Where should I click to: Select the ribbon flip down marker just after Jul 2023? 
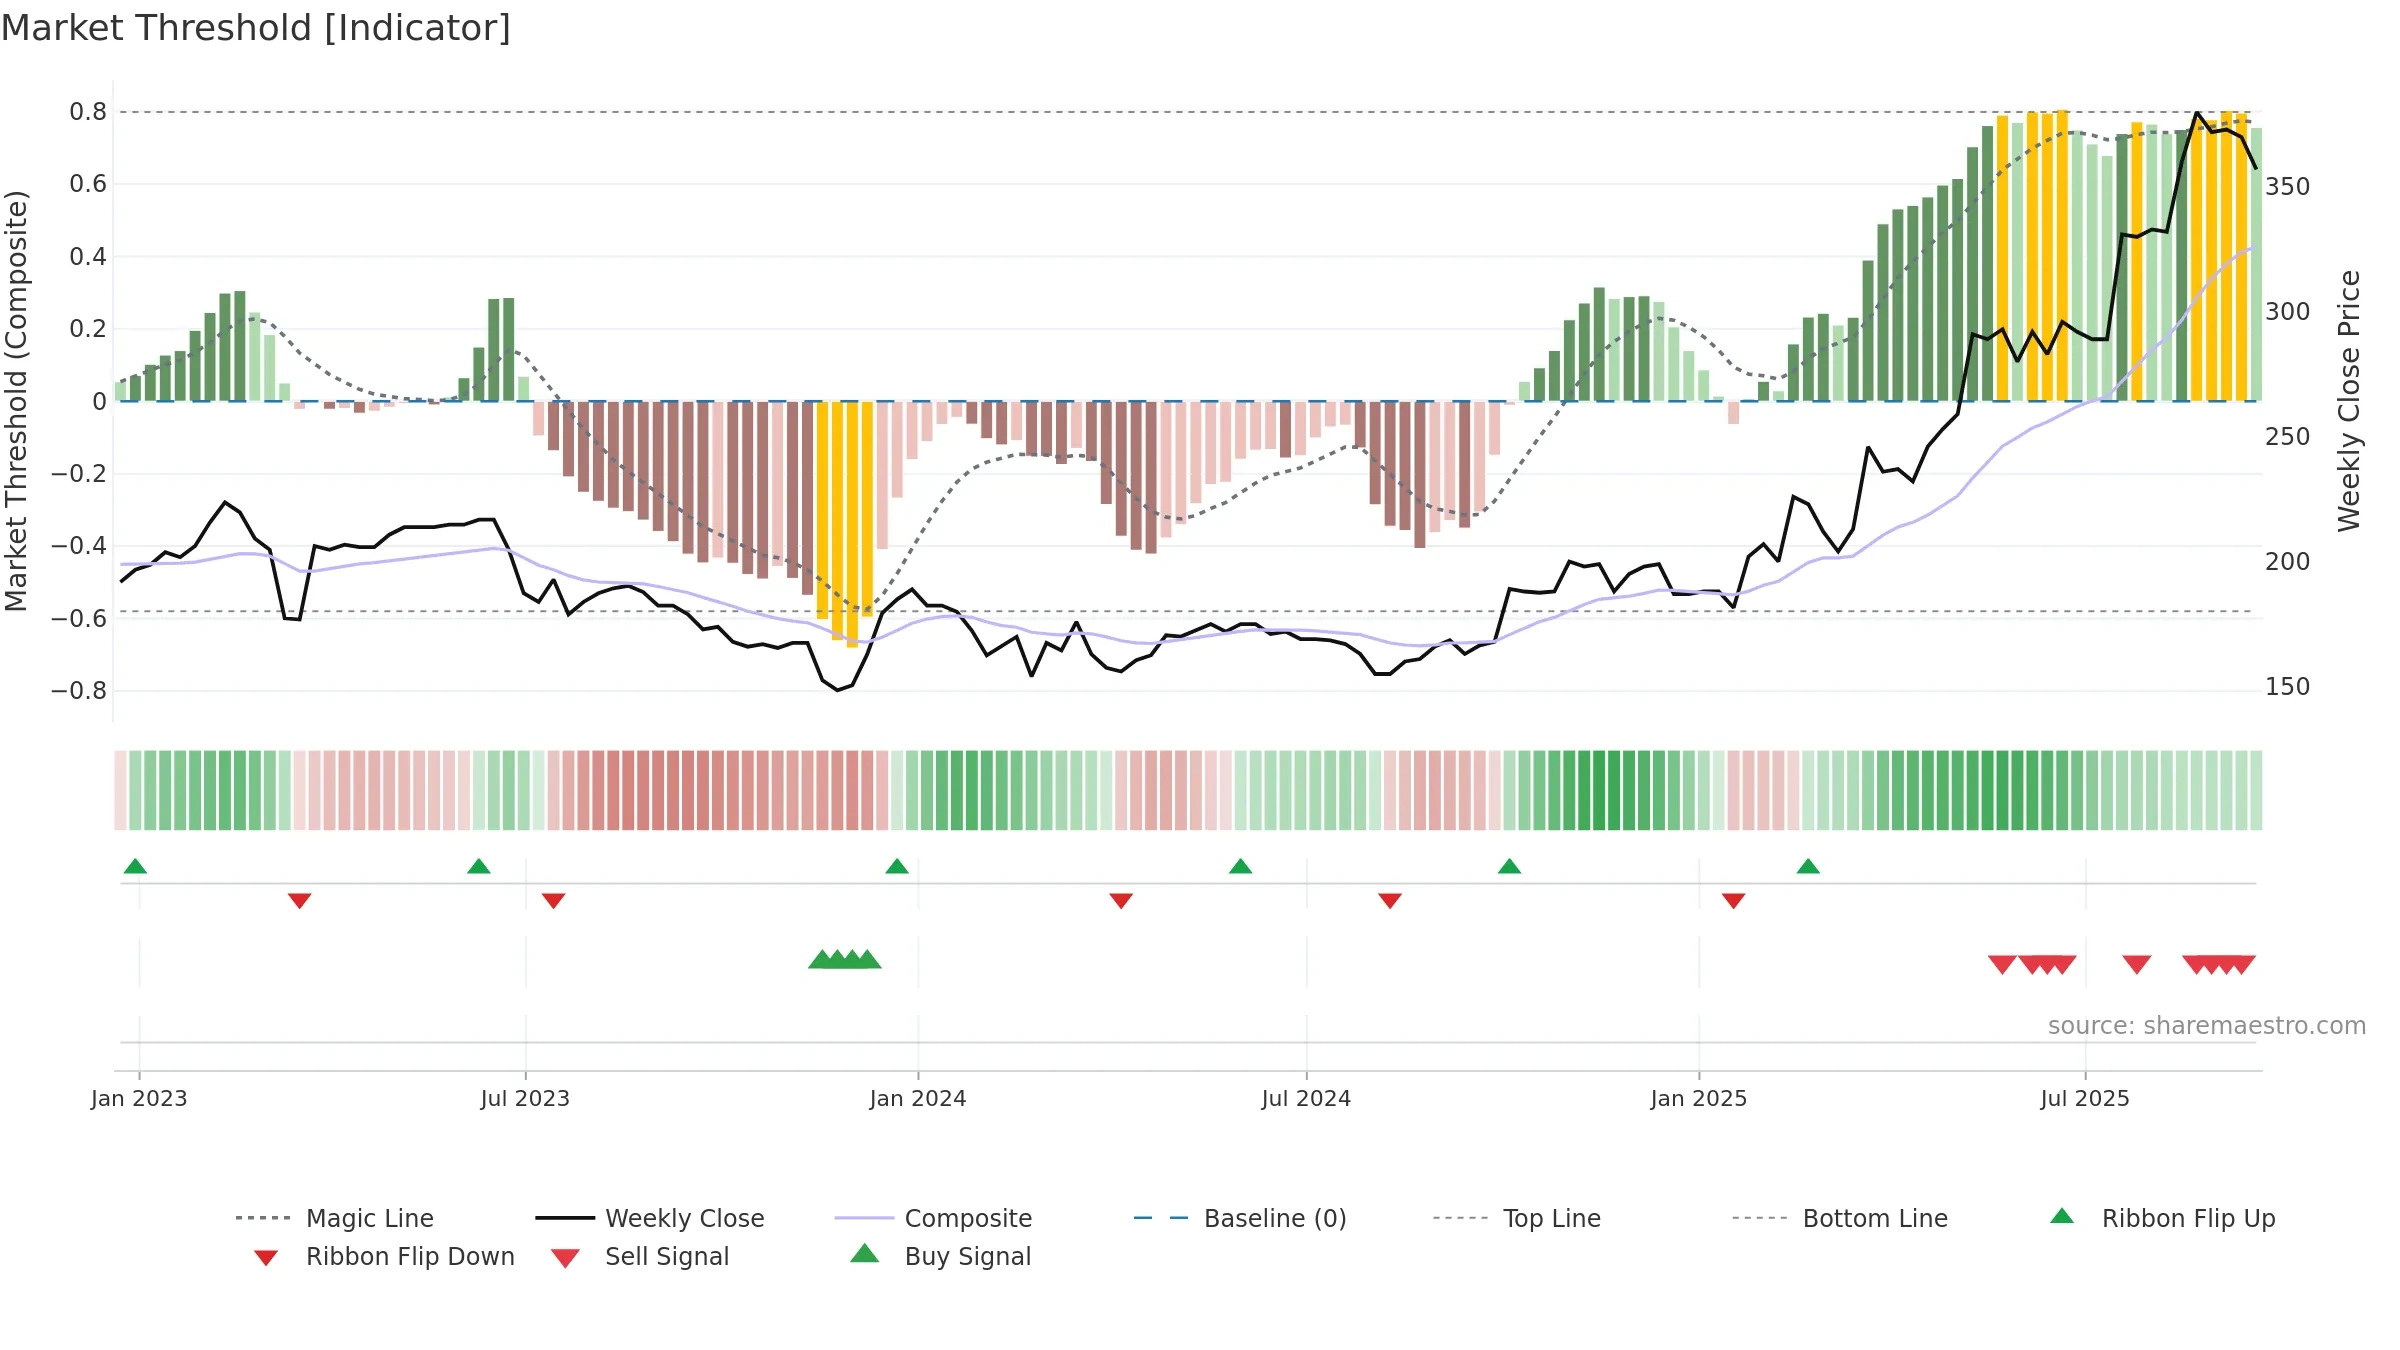554,901
